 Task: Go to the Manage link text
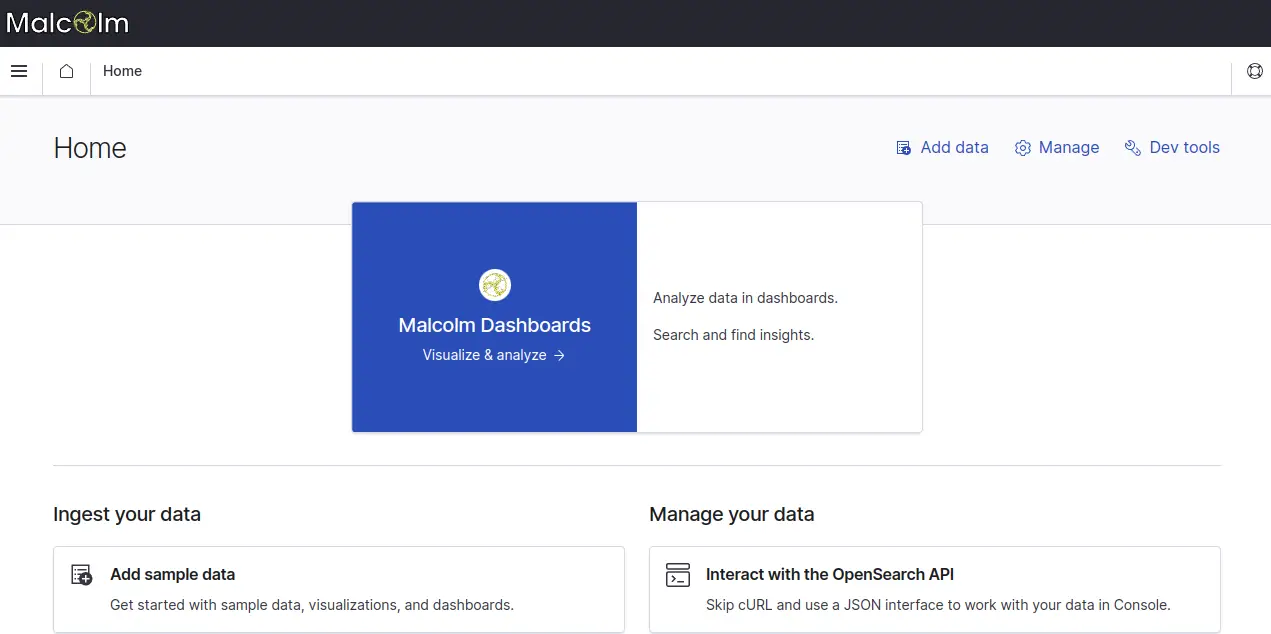(x=1068, y=147)
